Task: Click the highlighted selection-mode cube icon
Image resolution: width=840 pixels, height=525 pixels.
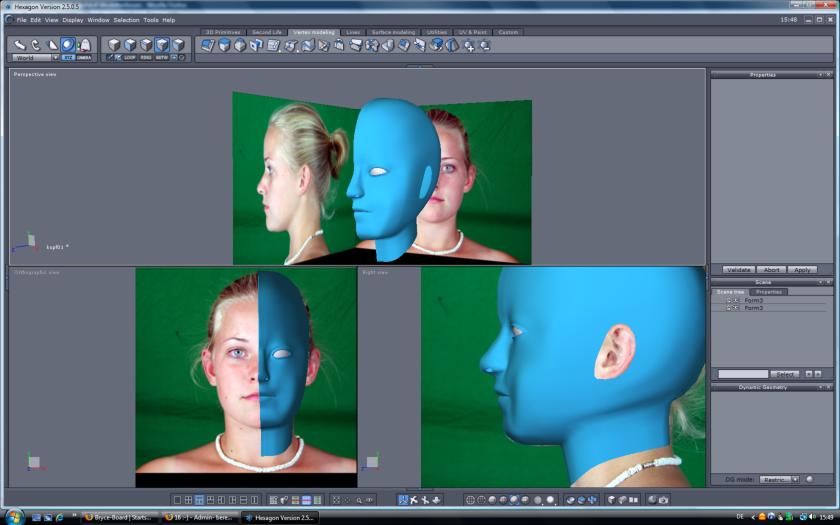Action: pos(162,44)
